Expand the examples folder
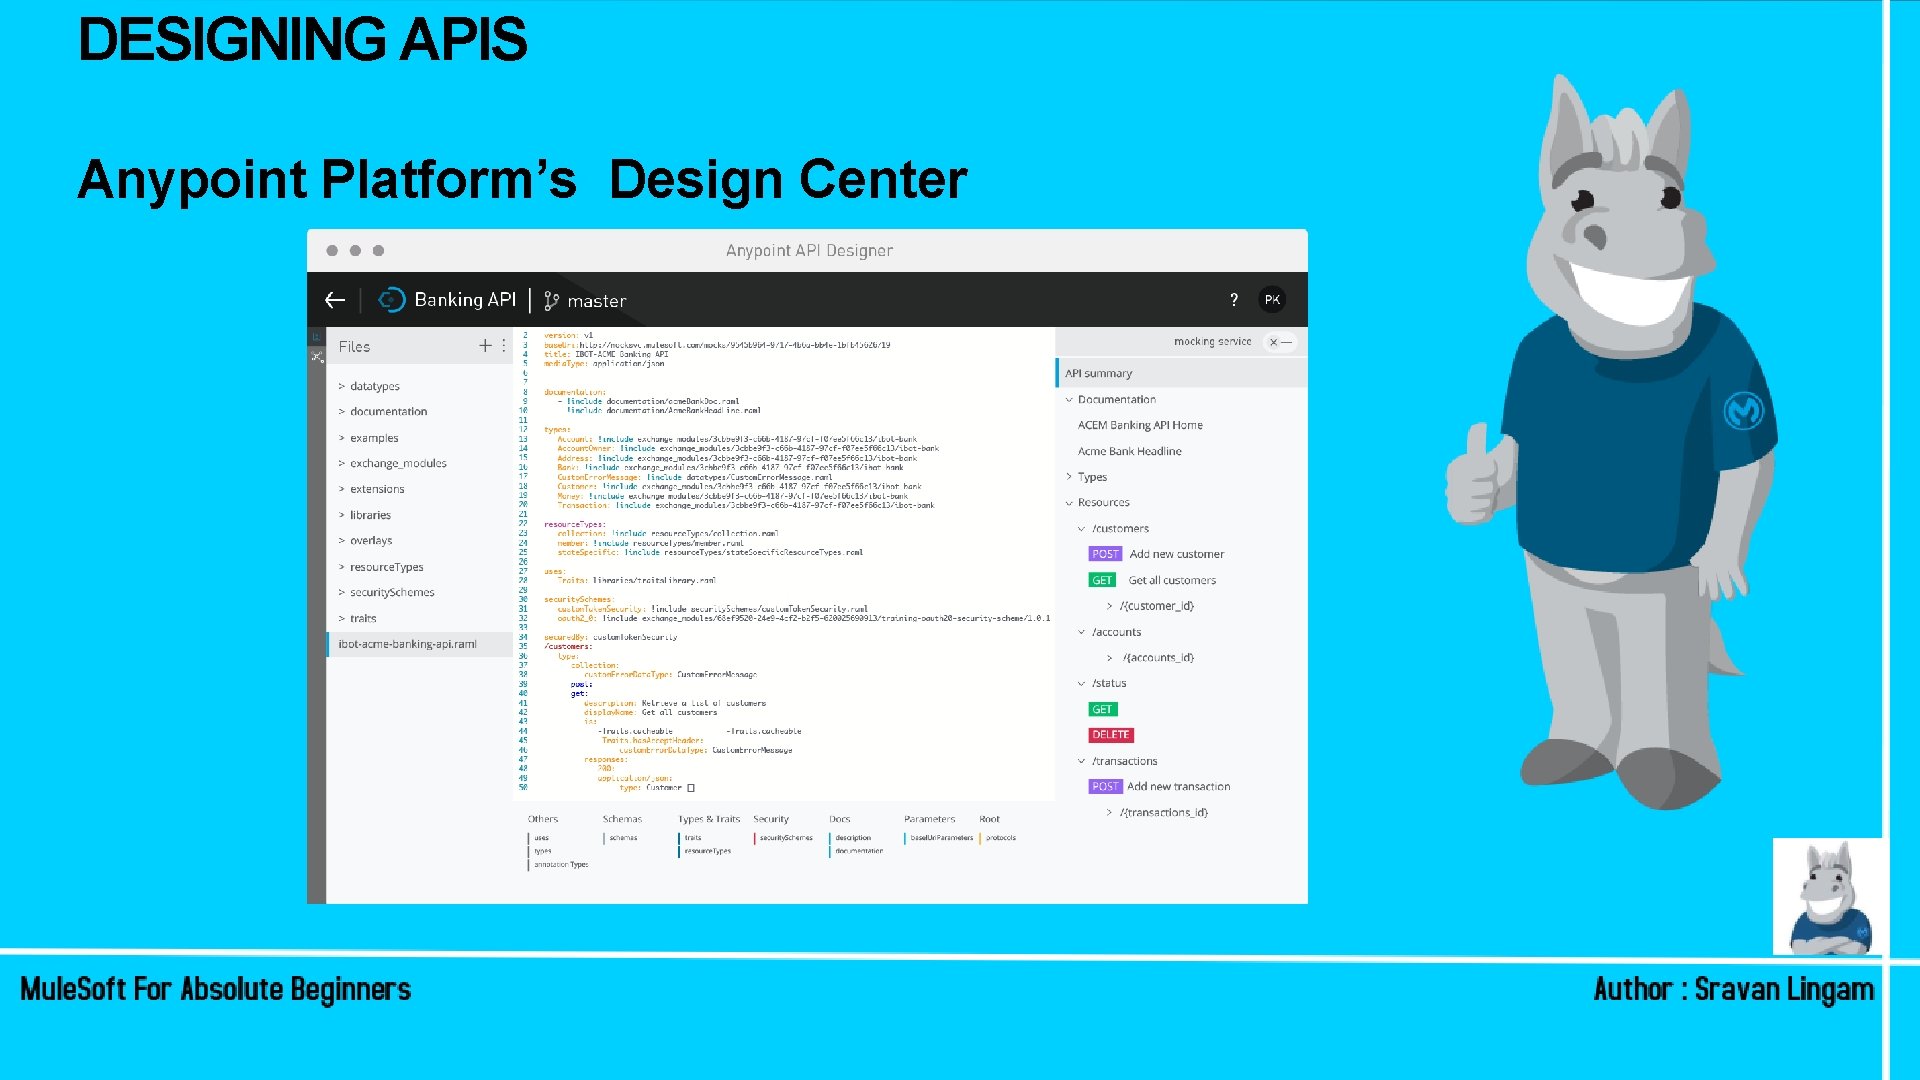 coord(368,438)
